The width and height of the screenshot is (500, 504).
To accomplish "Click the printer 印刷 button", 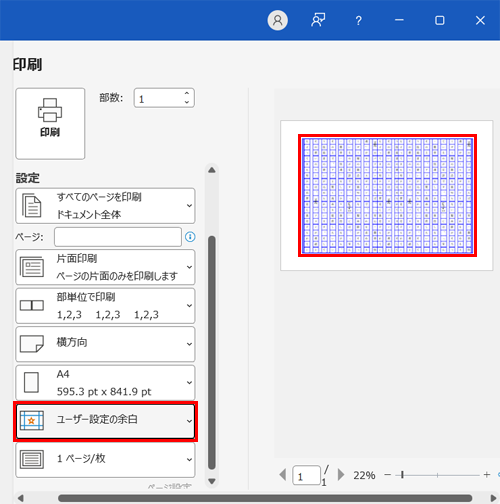I will point(50,124).
